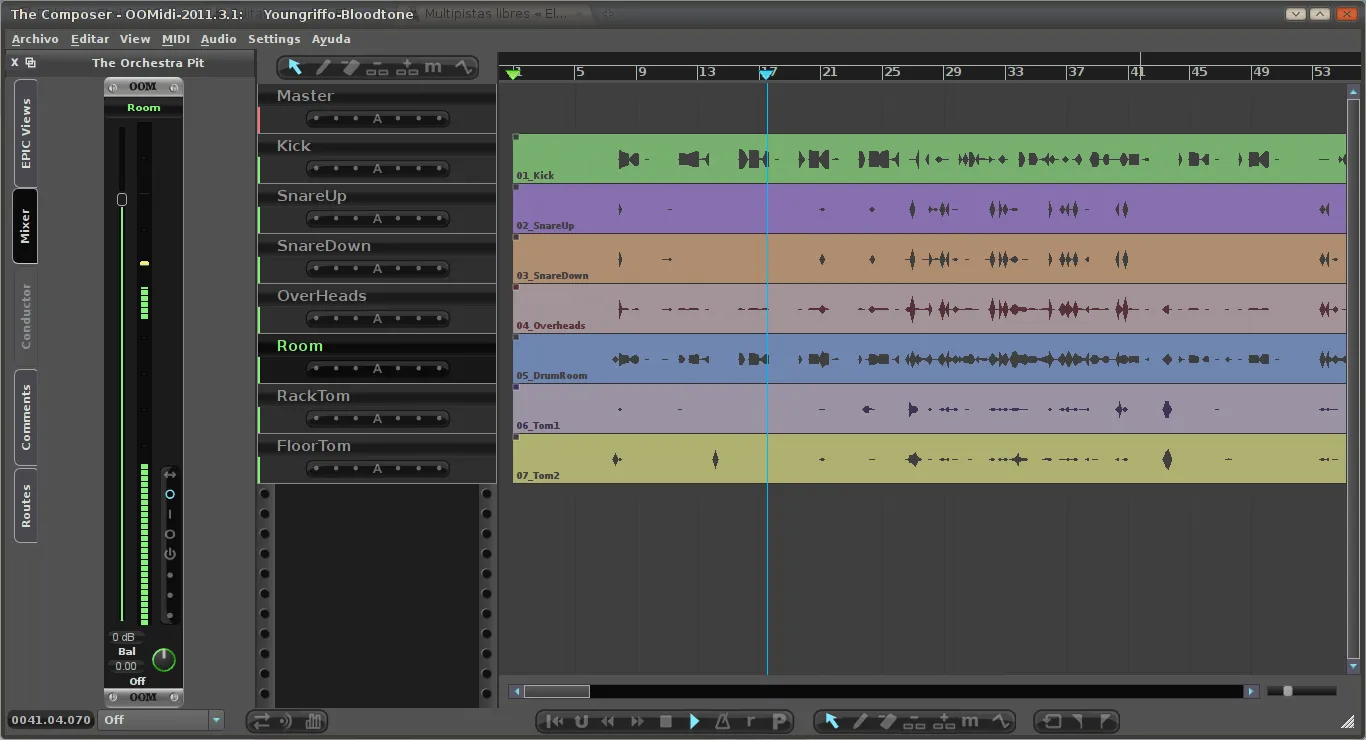
Task: Toggle punch recording with the 'P' button
Action: click(x=779, y=721)
